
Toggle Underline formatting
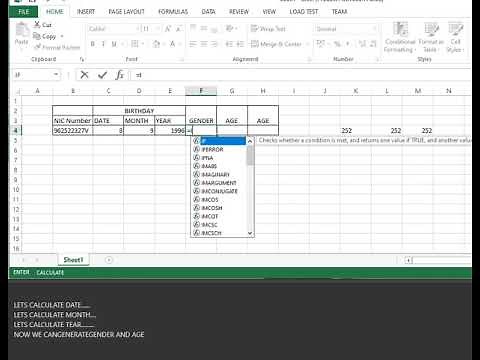pos(114,44)
